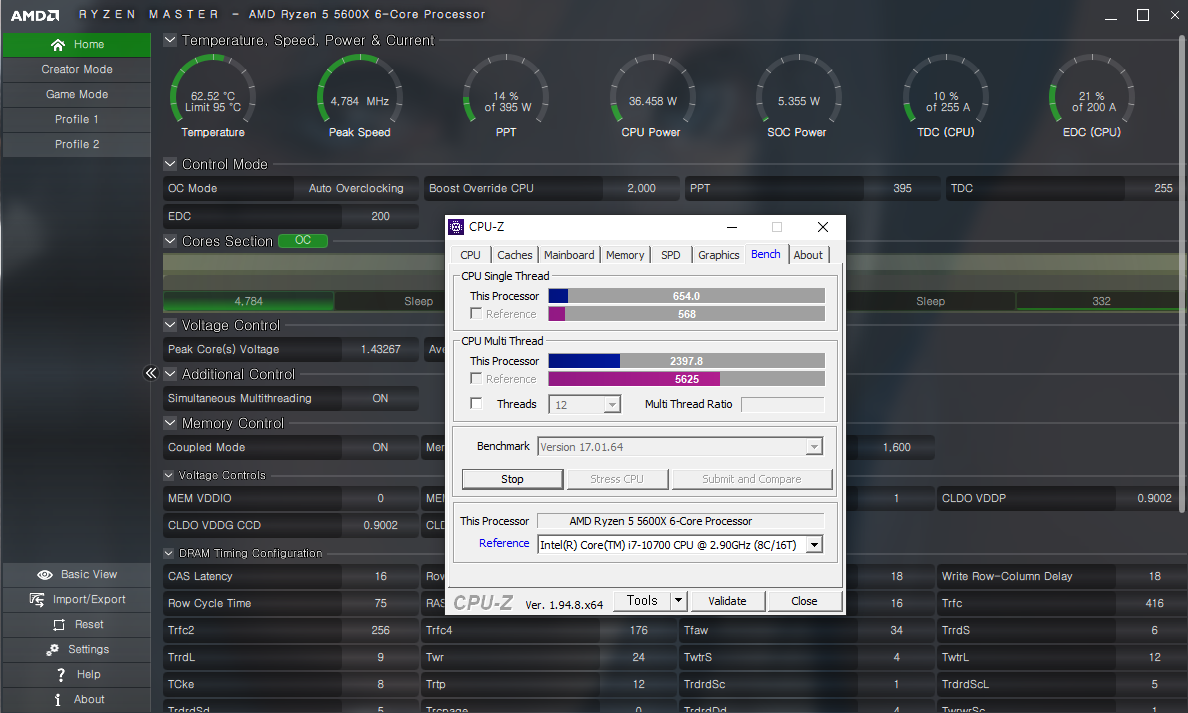Collapse the Control Mode section
1188x713 pixels.
coord(170,164)
